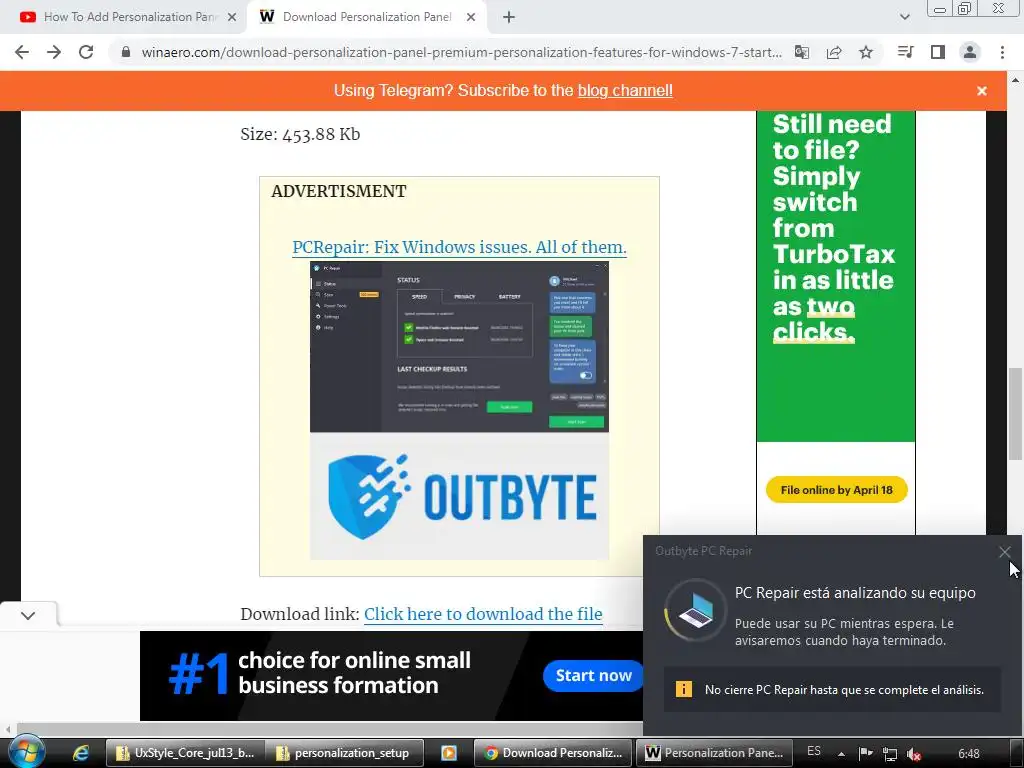
Task: Close the Outbyte PC Repair notification
Action: [1004, 552]
